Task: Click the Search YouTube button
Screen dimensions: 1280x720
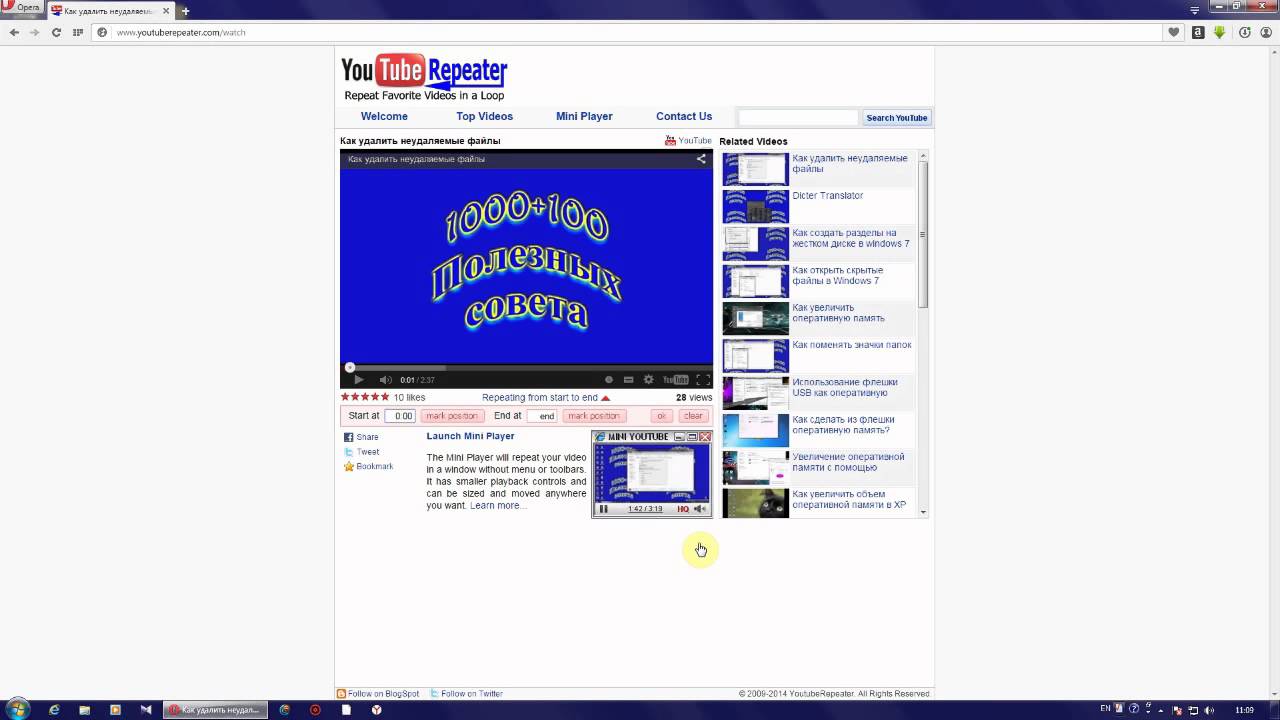Action: [x=896, y=117]
